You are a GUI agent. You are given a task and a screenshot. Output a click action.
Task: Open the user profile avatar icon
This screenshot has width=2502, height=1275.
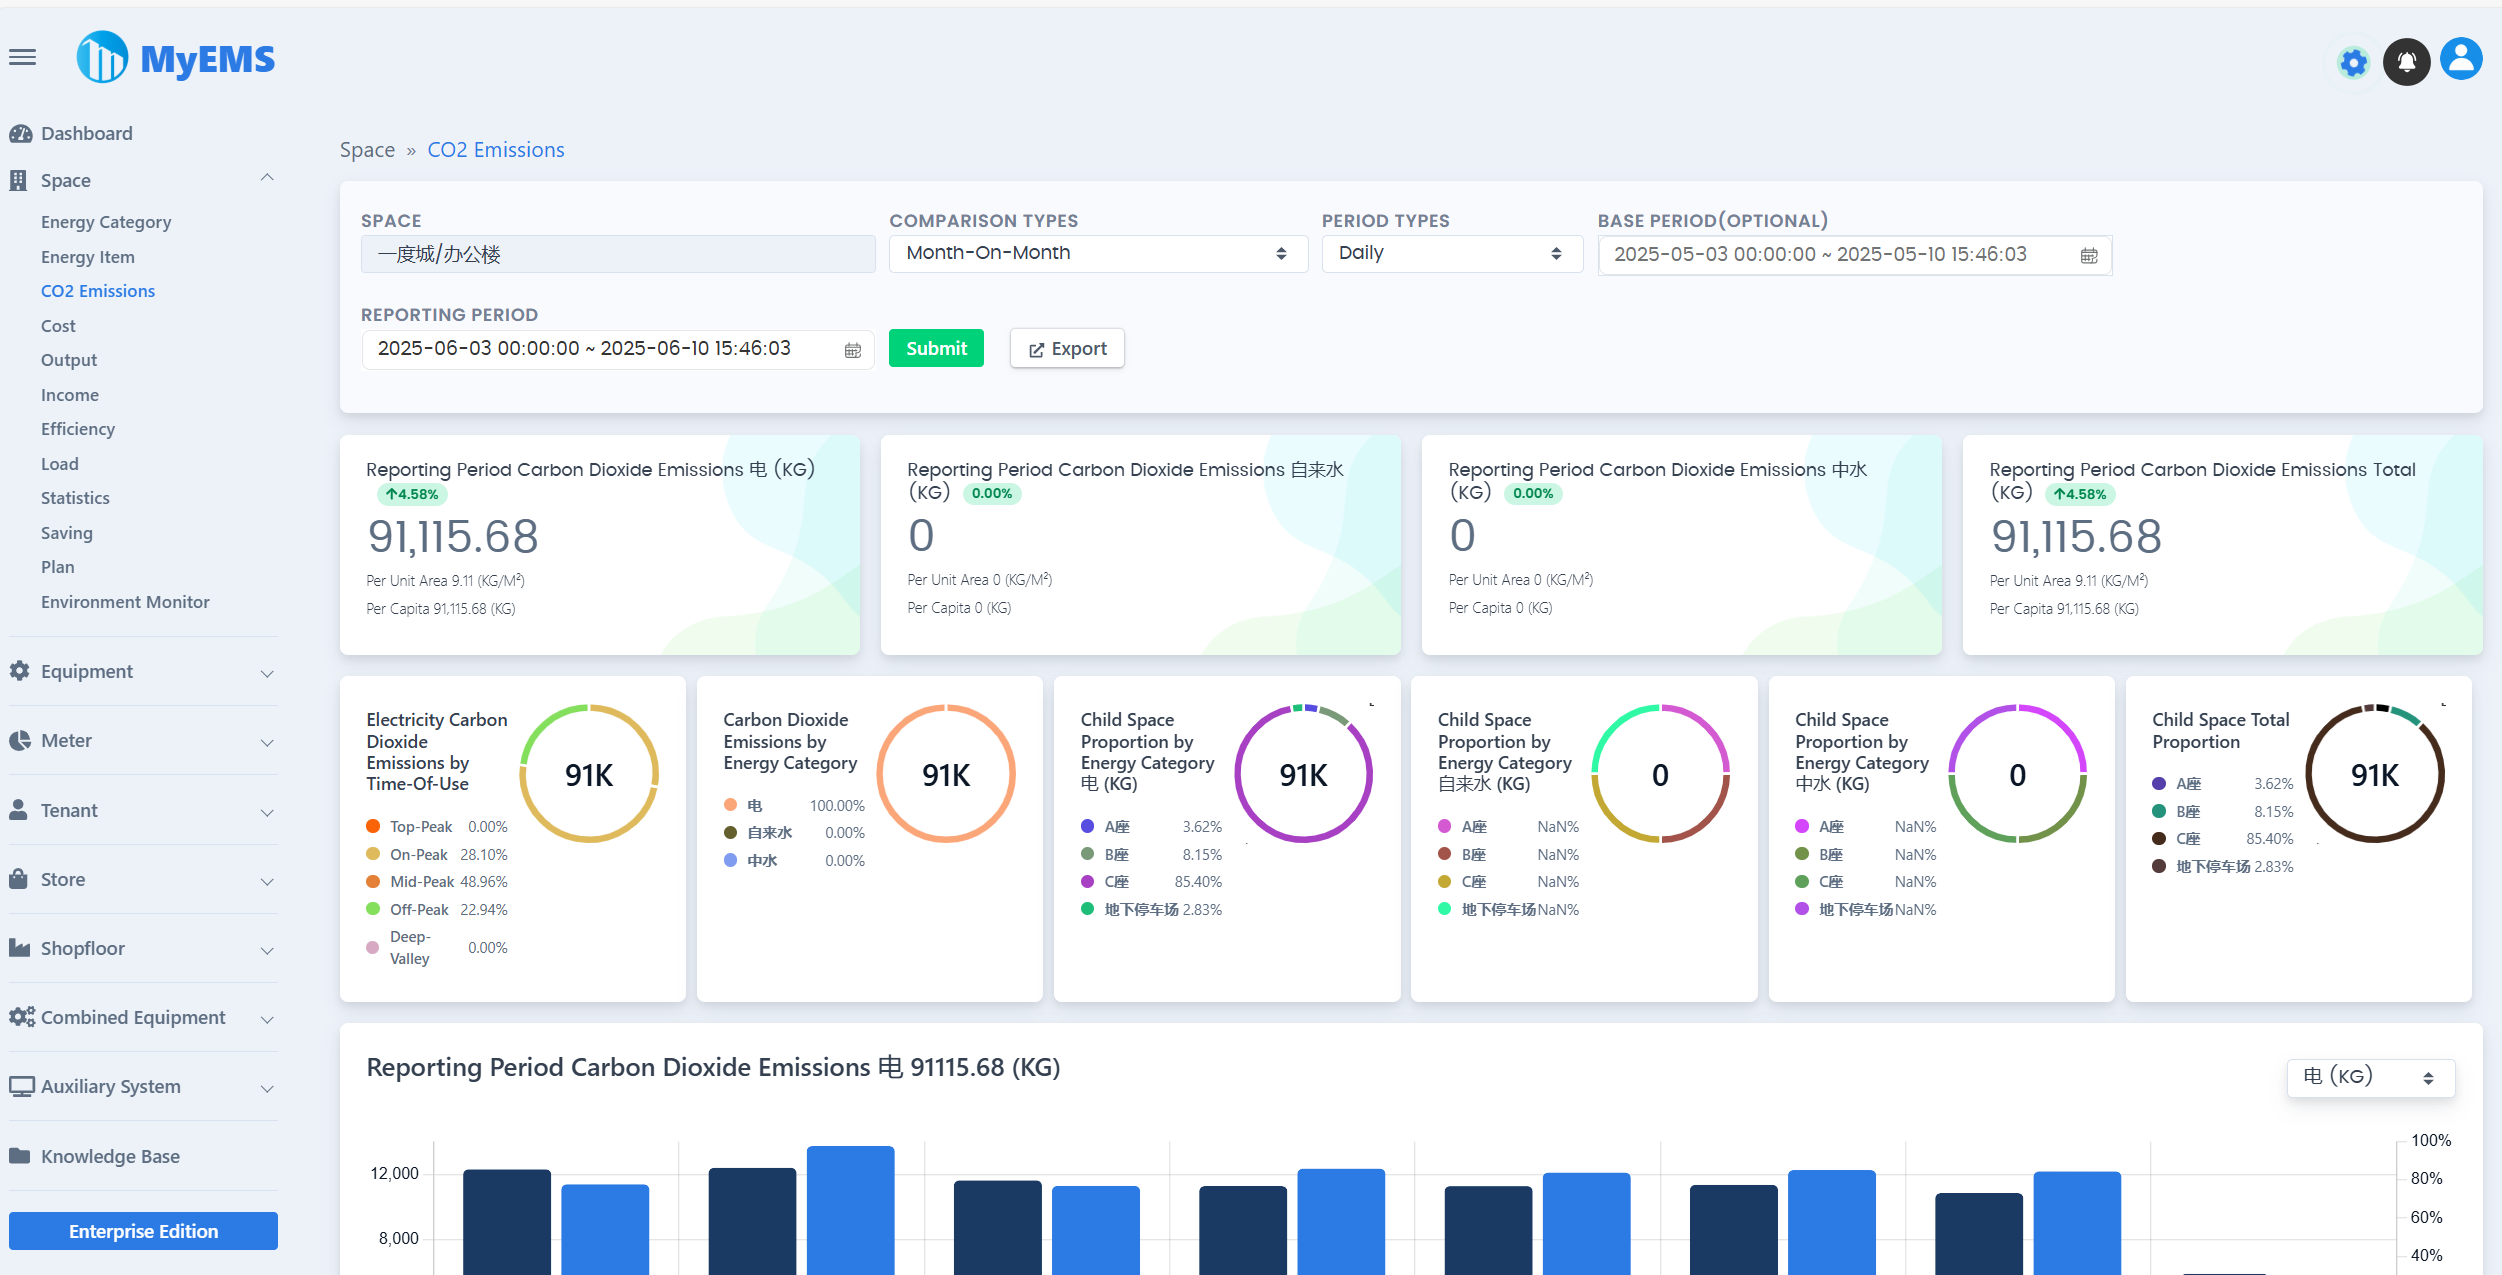point(2460,60)
